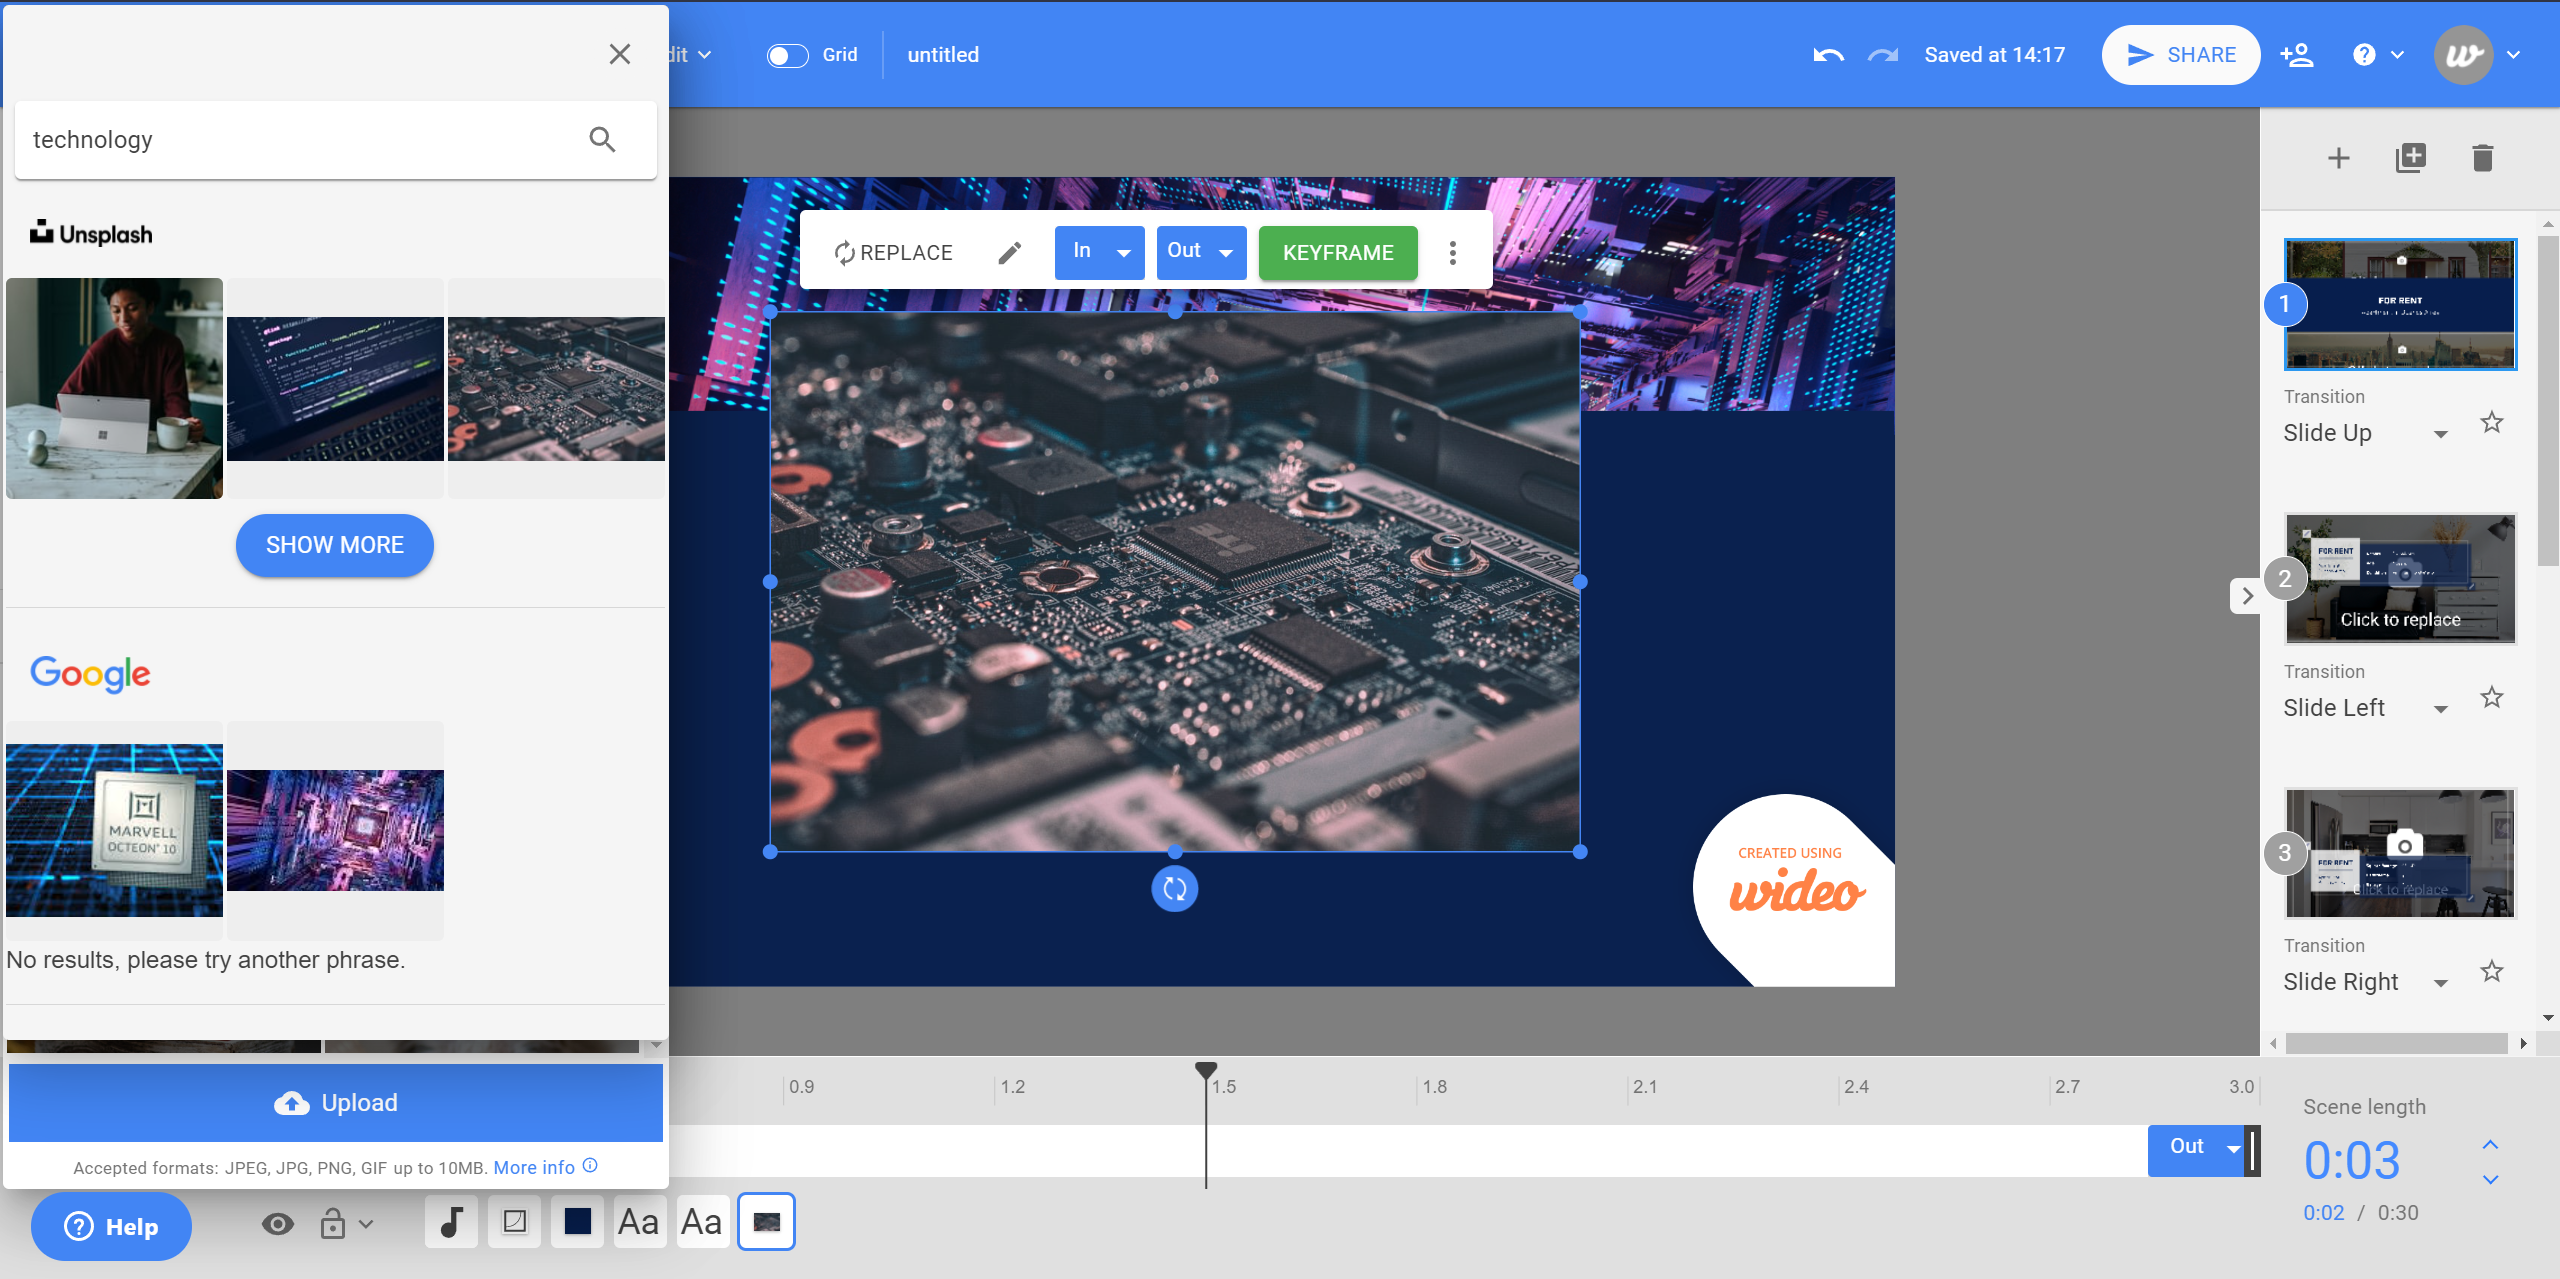
Task: Select Unsplash code screen photo
Action: tap(335, 389)
